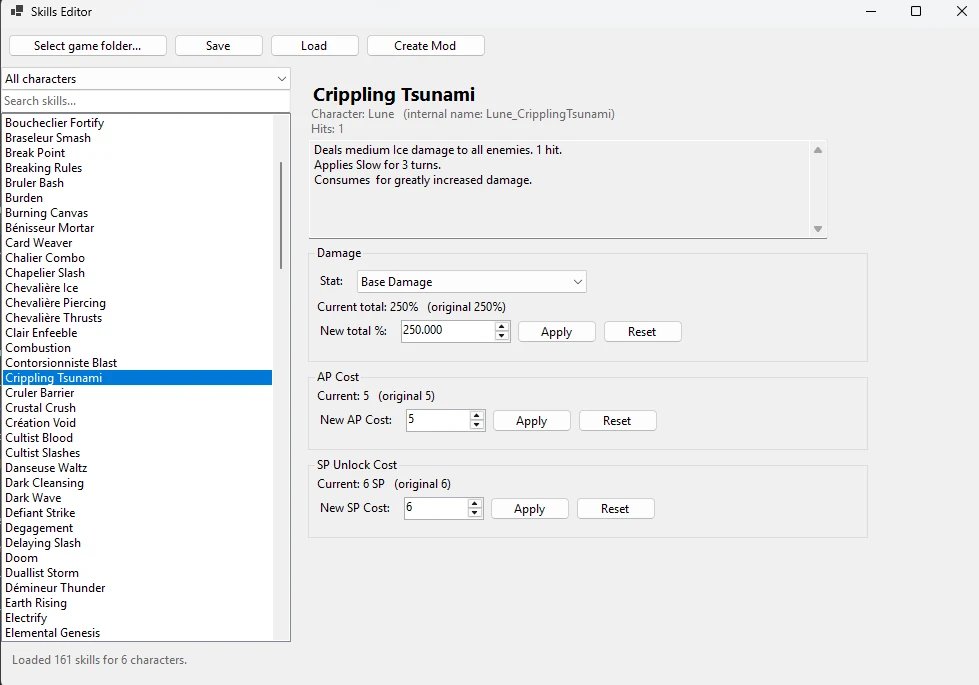
Task: Click the New SP Cost input field
Action: 436,508
